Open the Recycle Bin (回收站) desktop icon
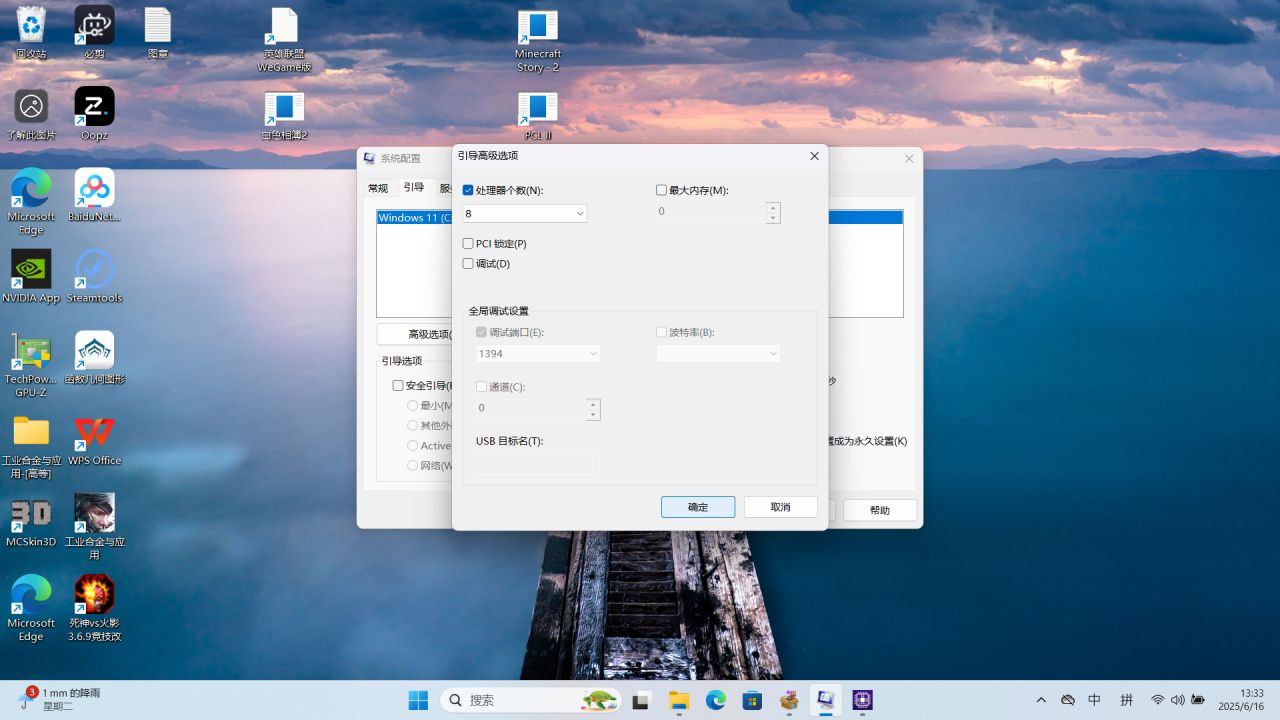 pos(31,32)
